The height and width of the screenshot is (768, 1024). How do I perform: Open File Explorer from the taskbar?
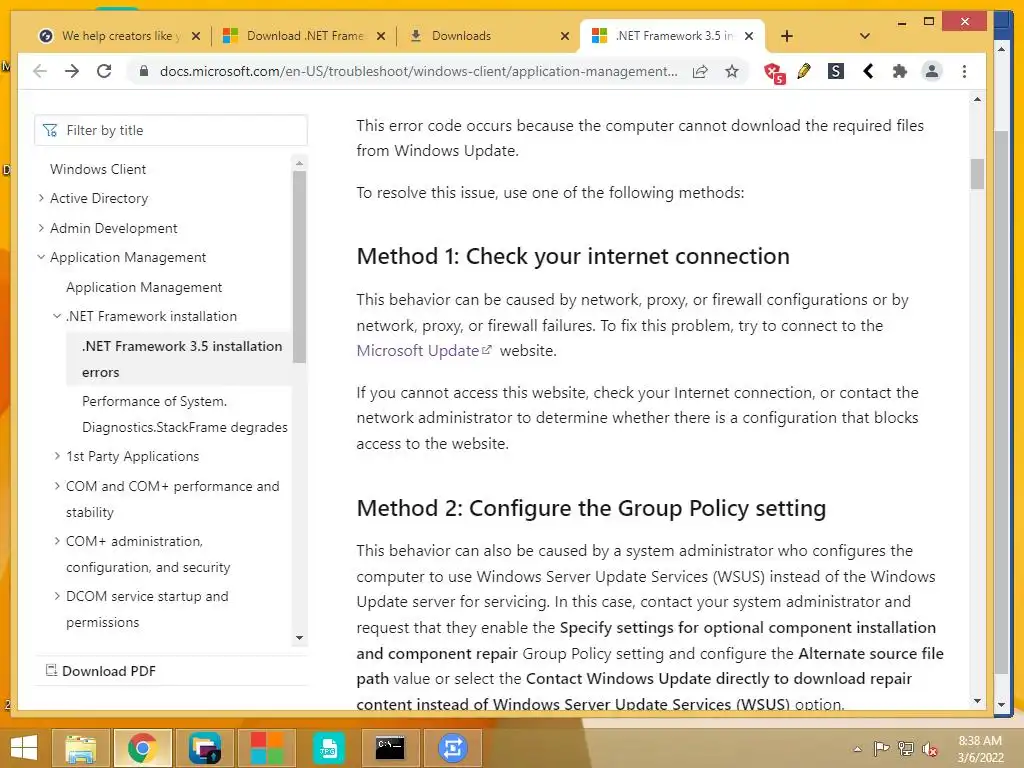click(x=81, y=748)
